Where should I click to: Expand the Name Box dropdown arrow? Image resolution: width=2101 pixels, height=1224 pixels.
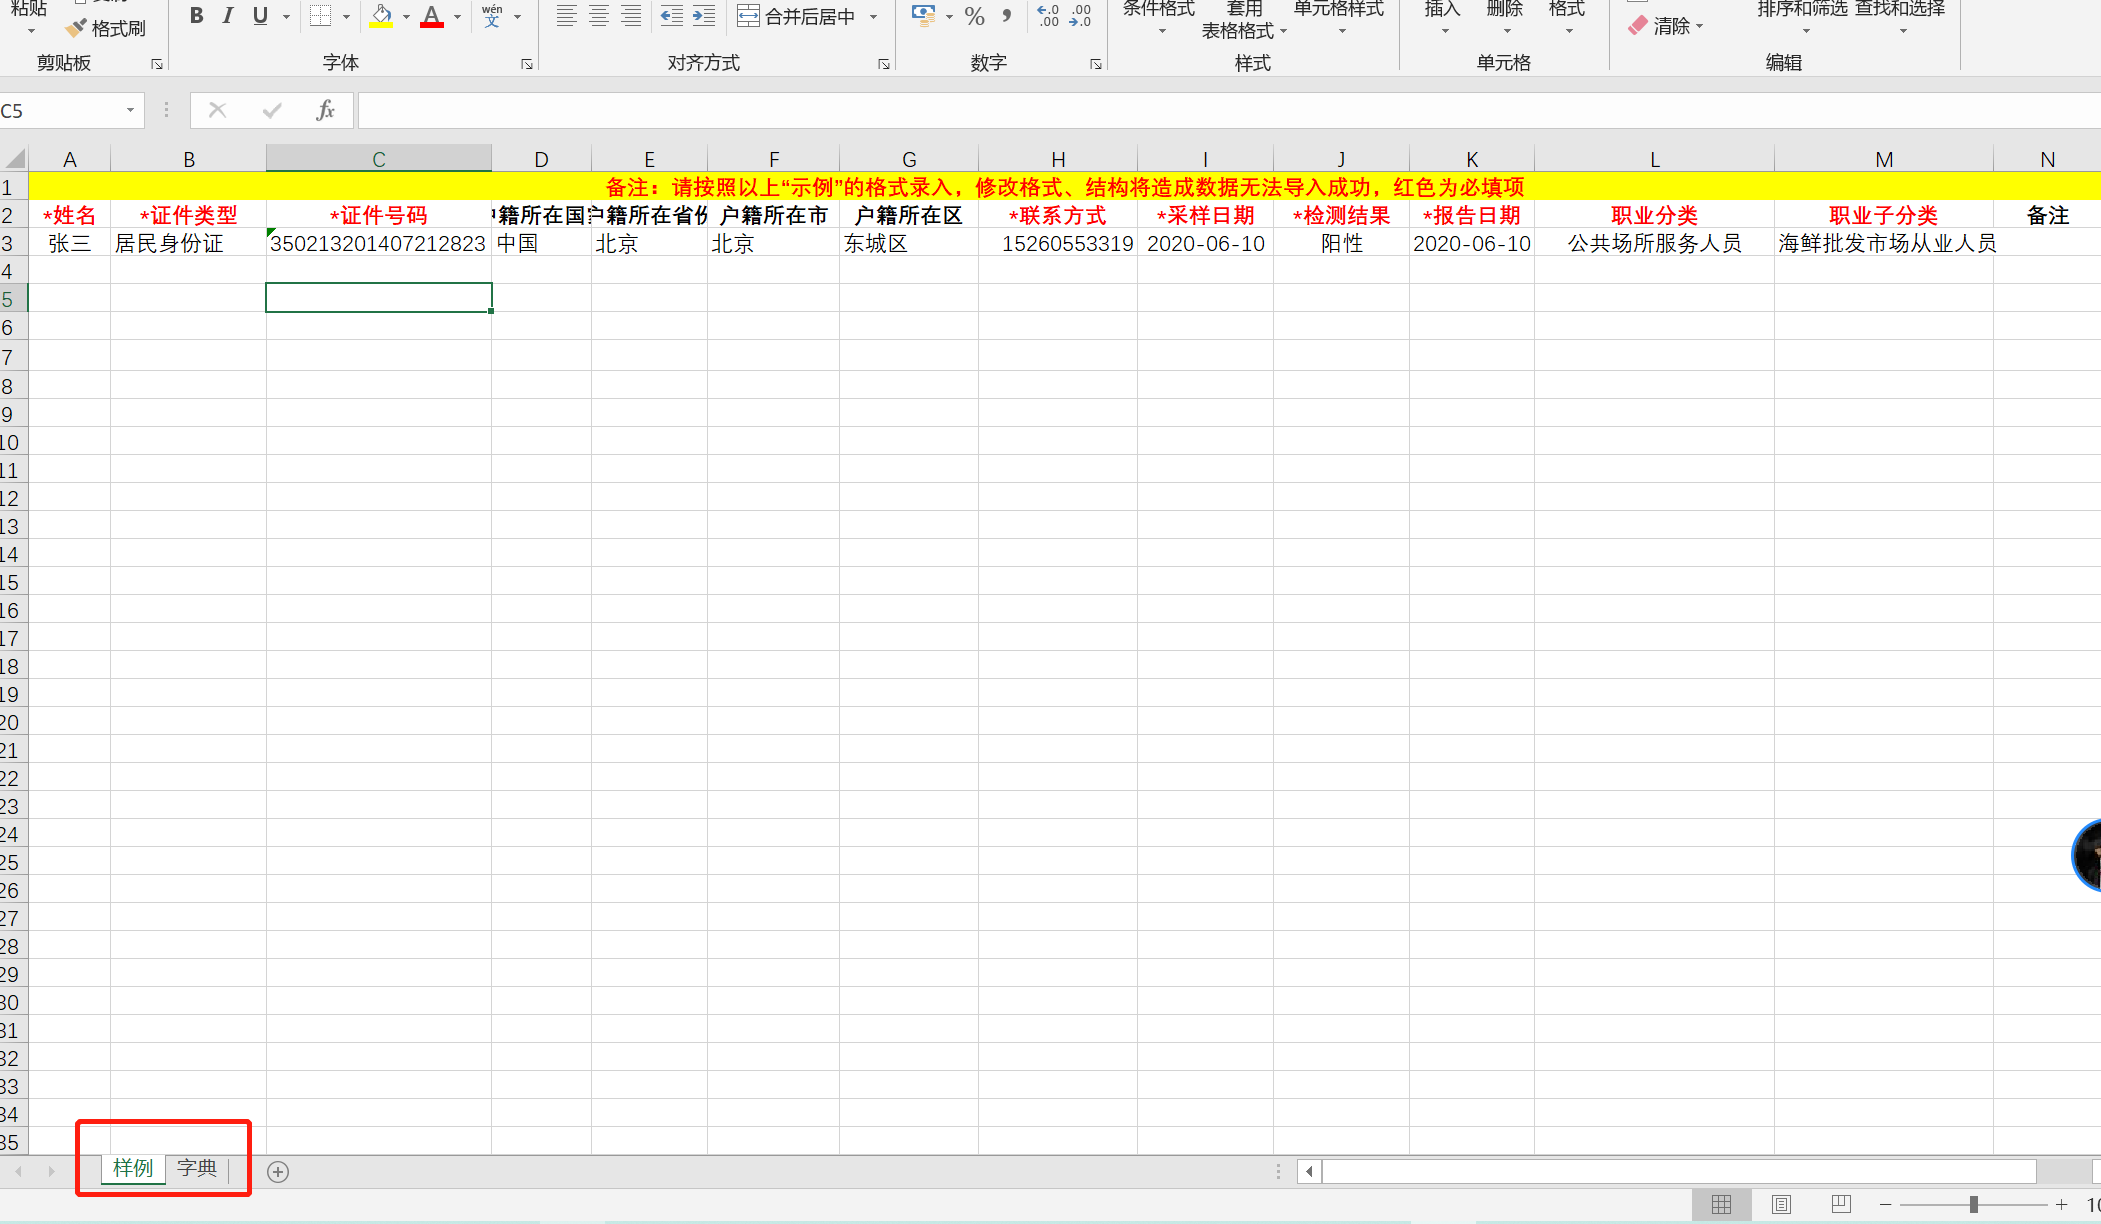pyautogui.click(x=130, y=110)
